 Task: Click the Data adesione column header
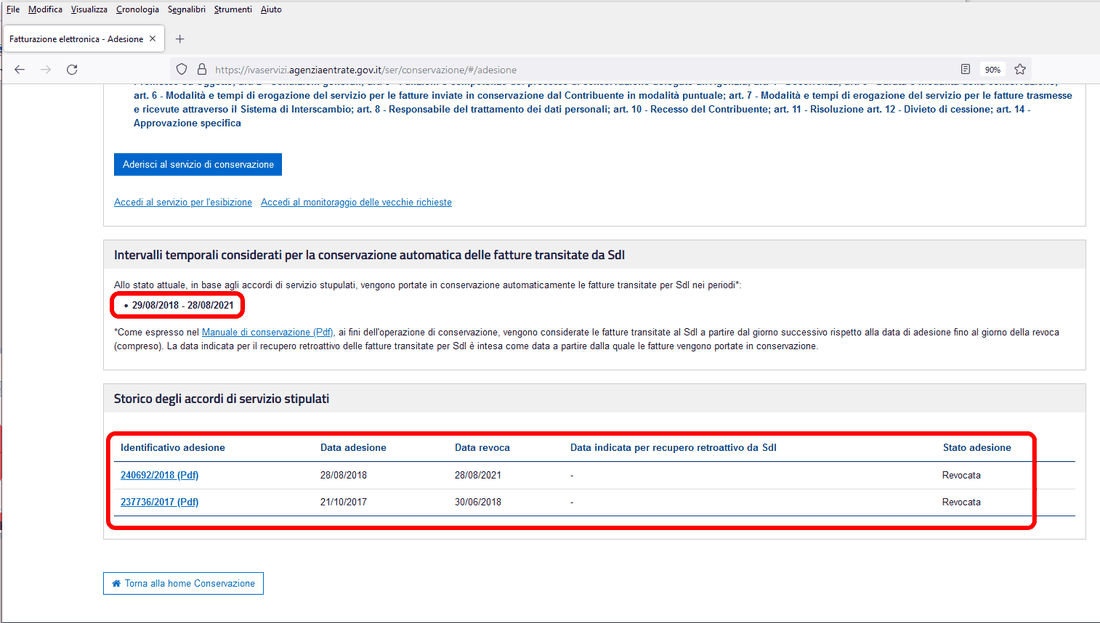(x=353, y=448)
